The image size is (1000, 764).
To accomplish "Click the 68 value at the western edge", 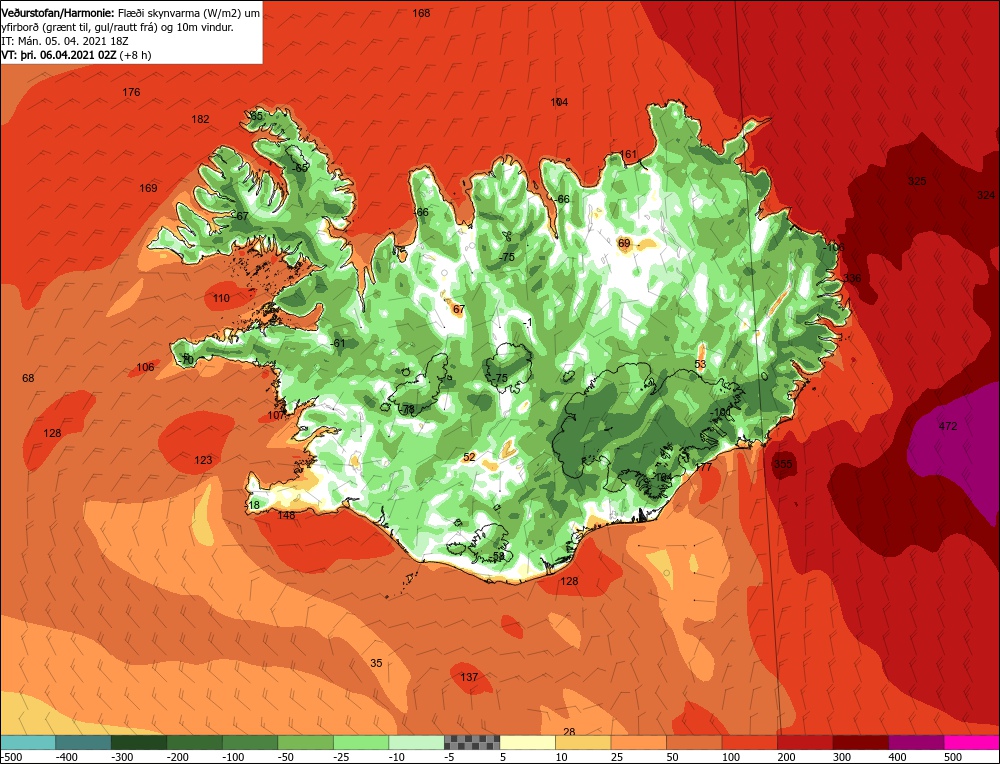I will coord(28,378).
